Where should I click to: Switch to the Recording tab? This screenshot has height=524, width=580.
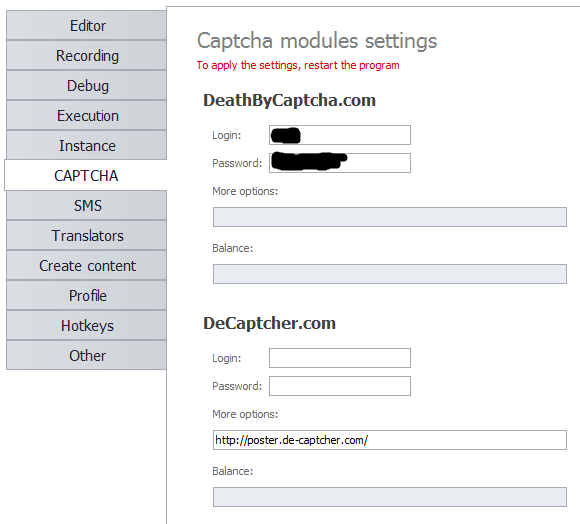87,55
